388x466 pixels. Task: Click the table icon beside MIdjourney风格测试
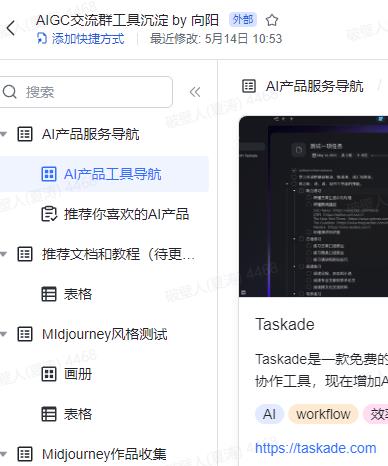pos(25,334)
